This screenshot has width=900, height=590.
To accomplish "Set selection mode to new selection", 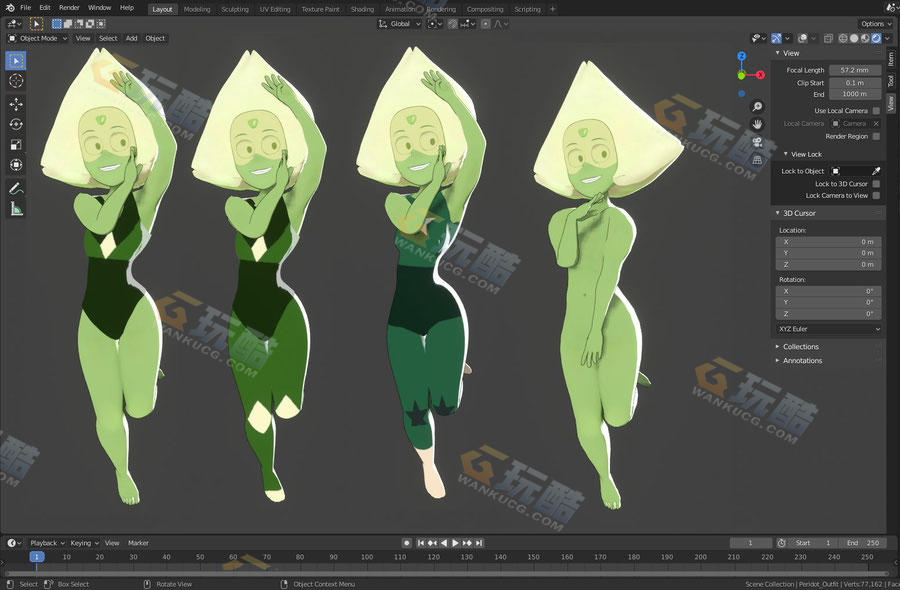I will 56,24.
